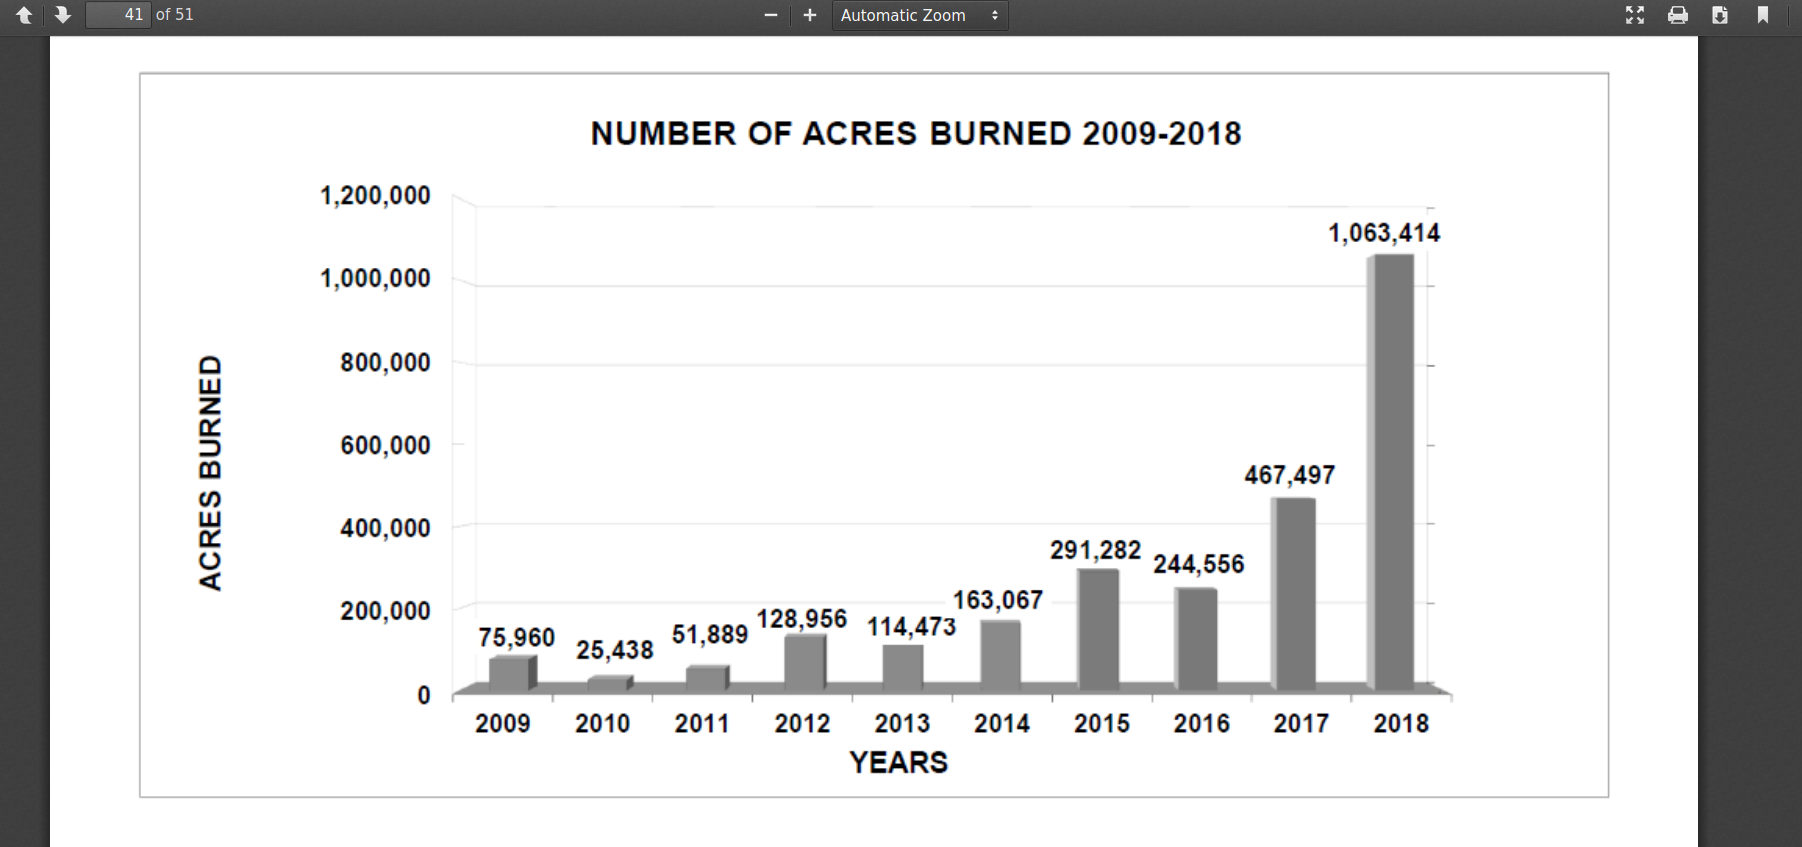Click the 2015 bar in chart
The height and width of the screenshot is (847, 1802).
click(1098, 630)
